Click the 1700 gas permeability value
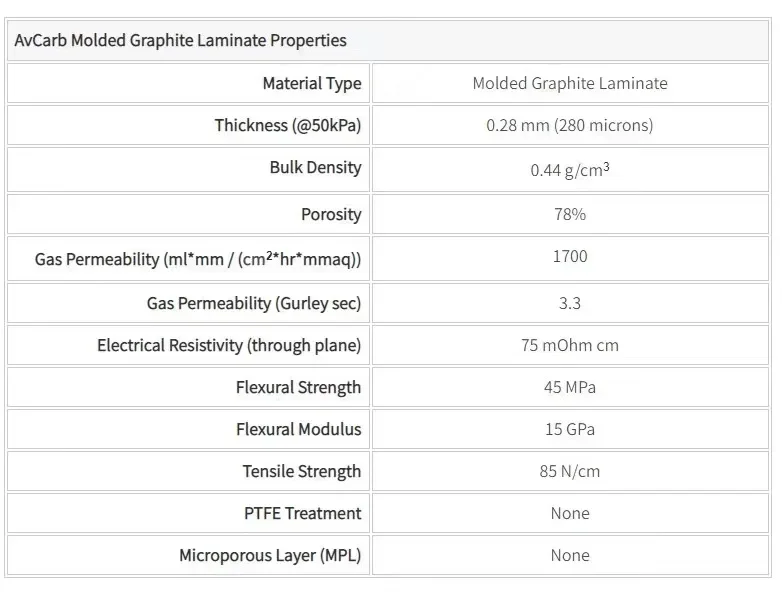The image size is (782, 597). click(x=569, y=257)
